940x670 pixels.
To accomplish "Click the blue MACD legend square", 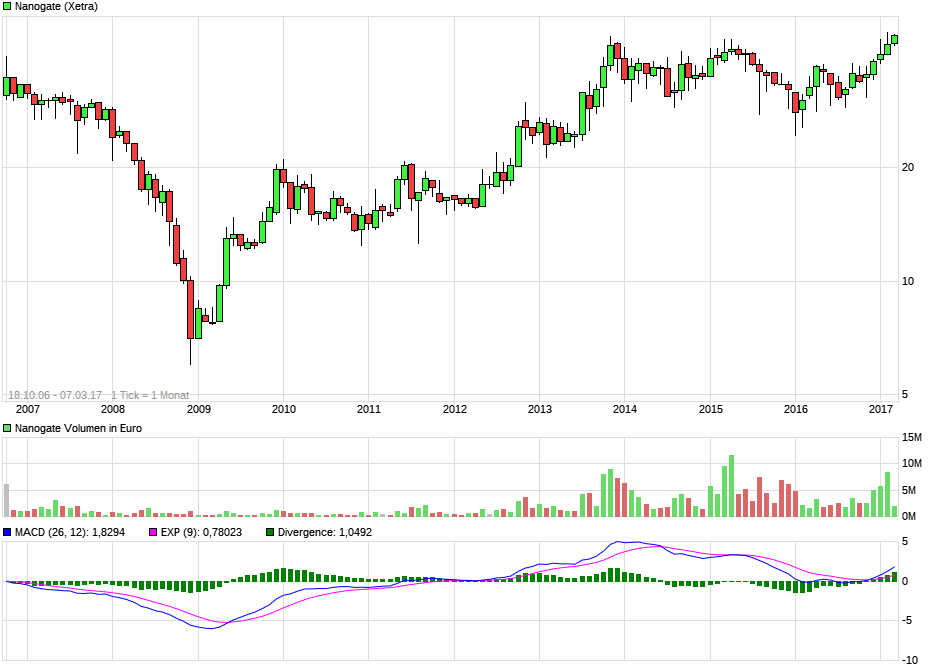I will click(x=7, y=532).
